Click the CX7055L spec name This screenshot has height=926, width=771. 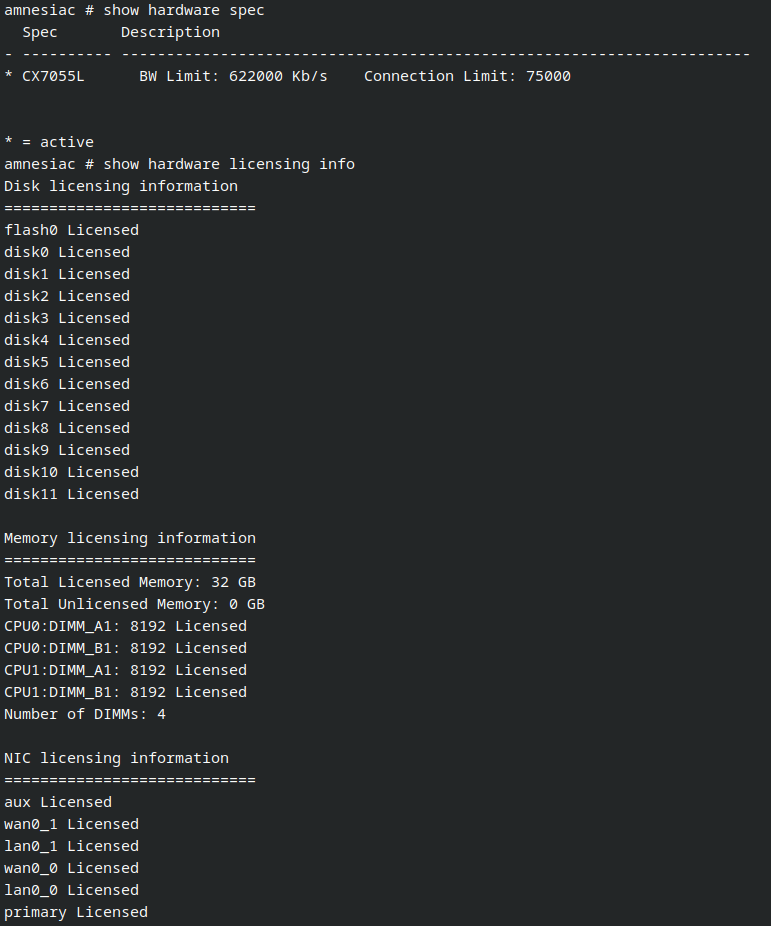pos(53,76)
